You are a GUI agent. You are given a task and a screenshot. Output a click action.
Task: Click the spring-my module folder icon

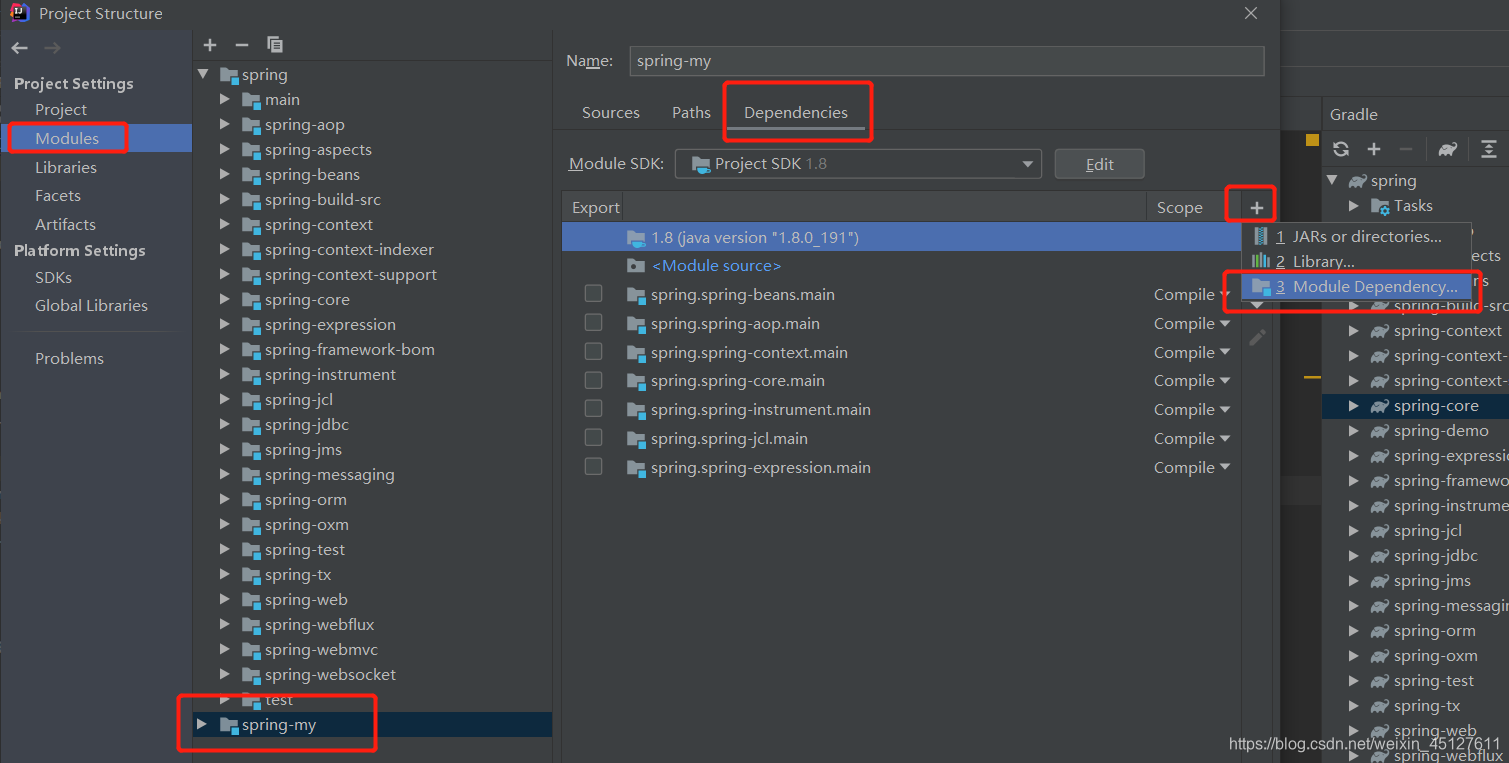(x=228, y=725)
